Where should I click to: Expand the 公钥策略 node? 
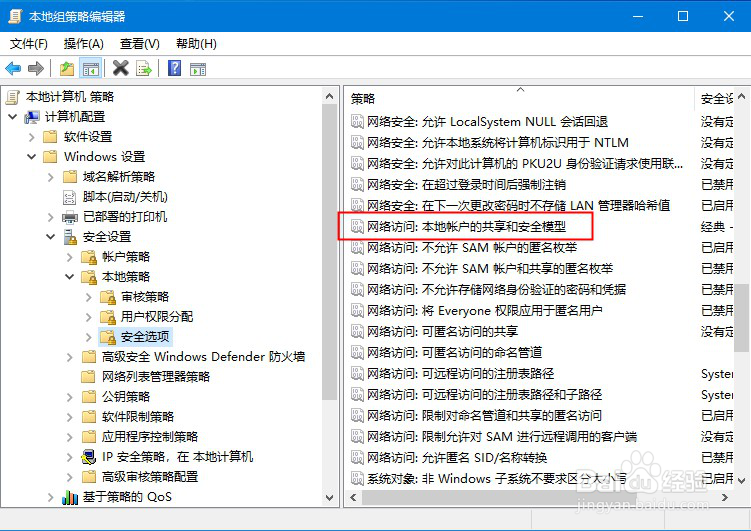coord(70,397)
